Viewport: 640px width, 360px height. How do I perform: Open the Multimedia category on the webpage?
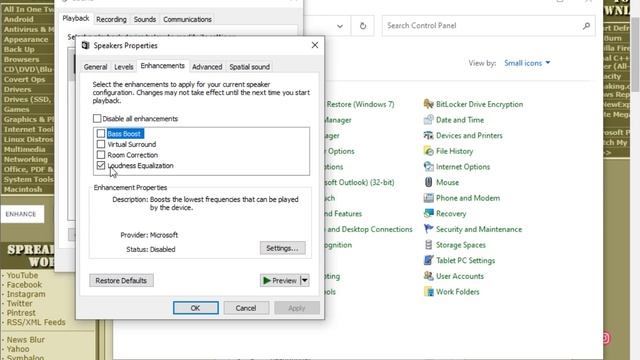click(x=24, y=149)
